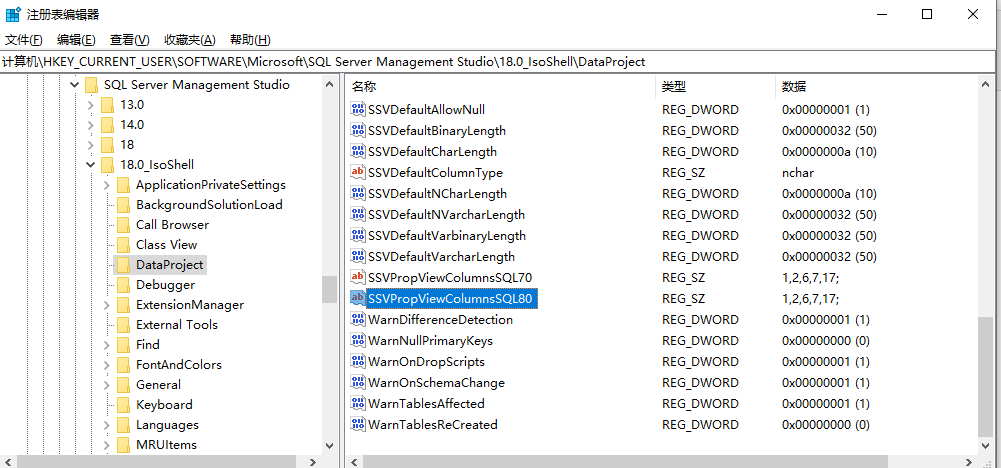This screenshot has width=1001, height=468.
Task: Expand the 13.0 key node
Action: pyautogui.click(x=91, y=105)
